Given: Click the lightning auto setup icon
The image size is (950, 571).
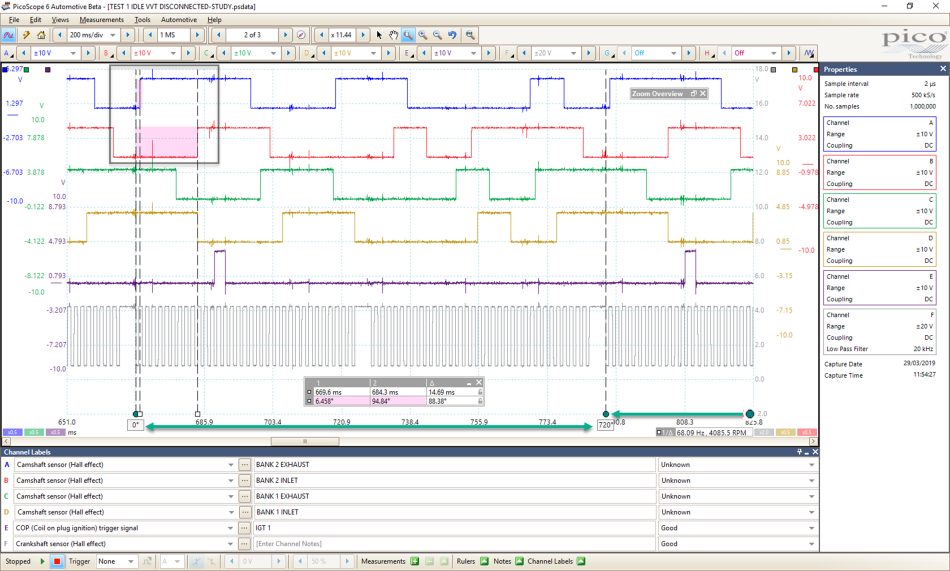Looking at the screenshot, I should click(26, 35).
